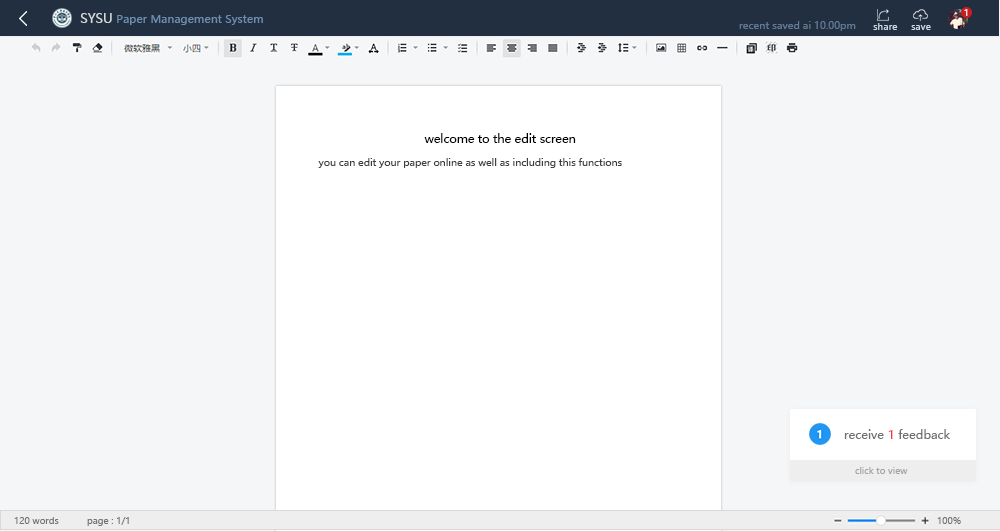1000x531 pixels.
Task: Insert a numbered list
Action: point(402,48)
